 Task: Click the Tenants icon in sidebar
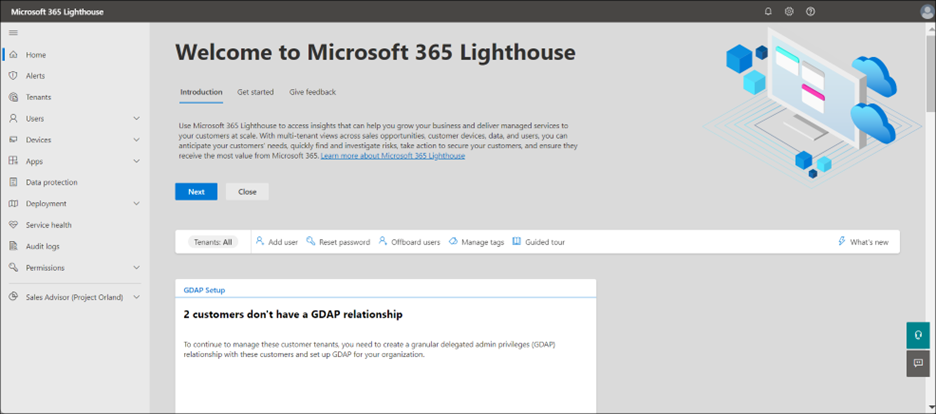(x=13, y=97)
